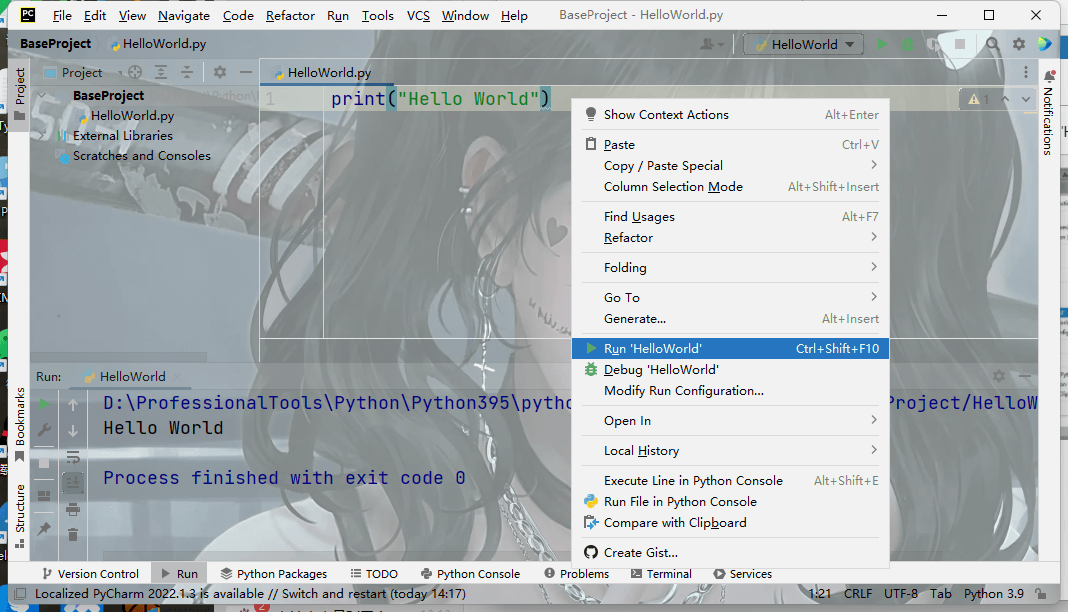Toggle Soft-Wrap in Run console
The width and height of the screenshot is (1068, 612).
click(x=73, y=457)
